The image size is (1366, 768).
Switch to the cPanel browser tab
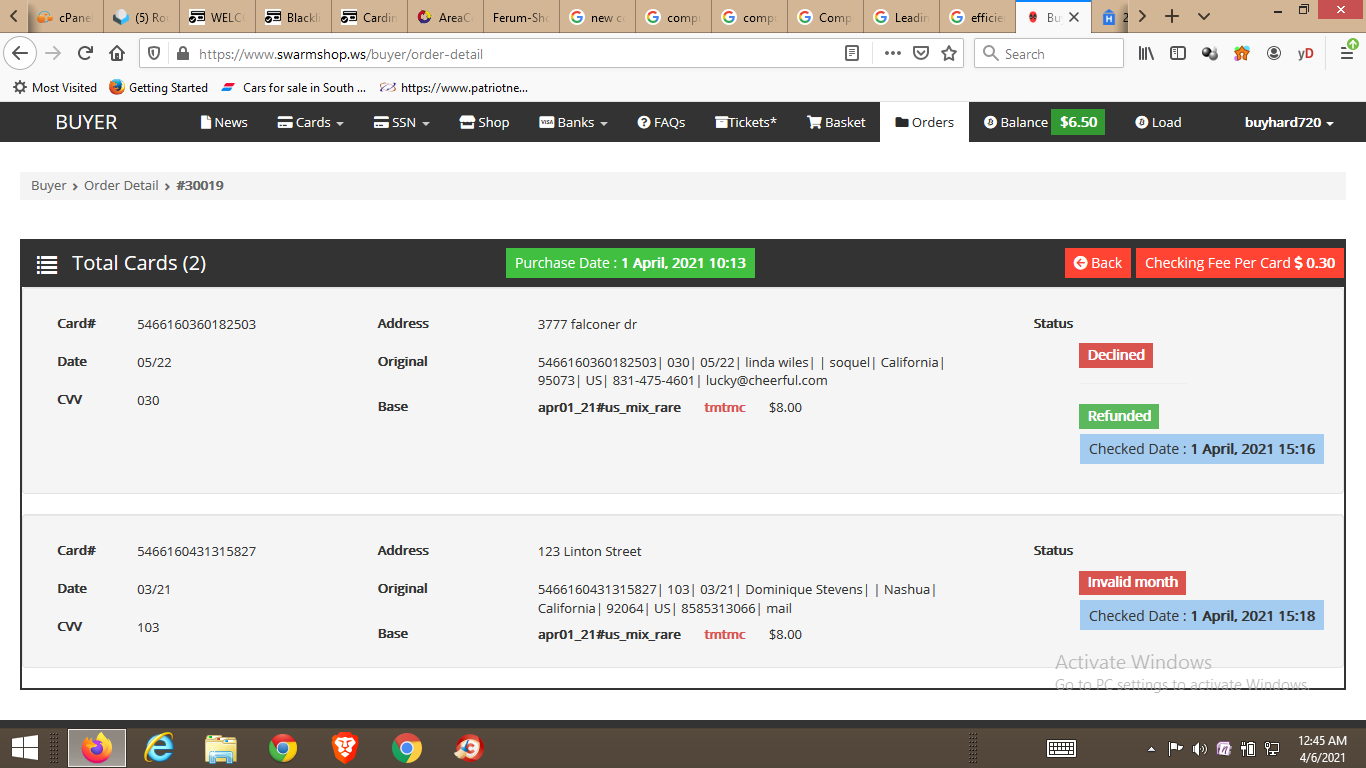point(65,17)
